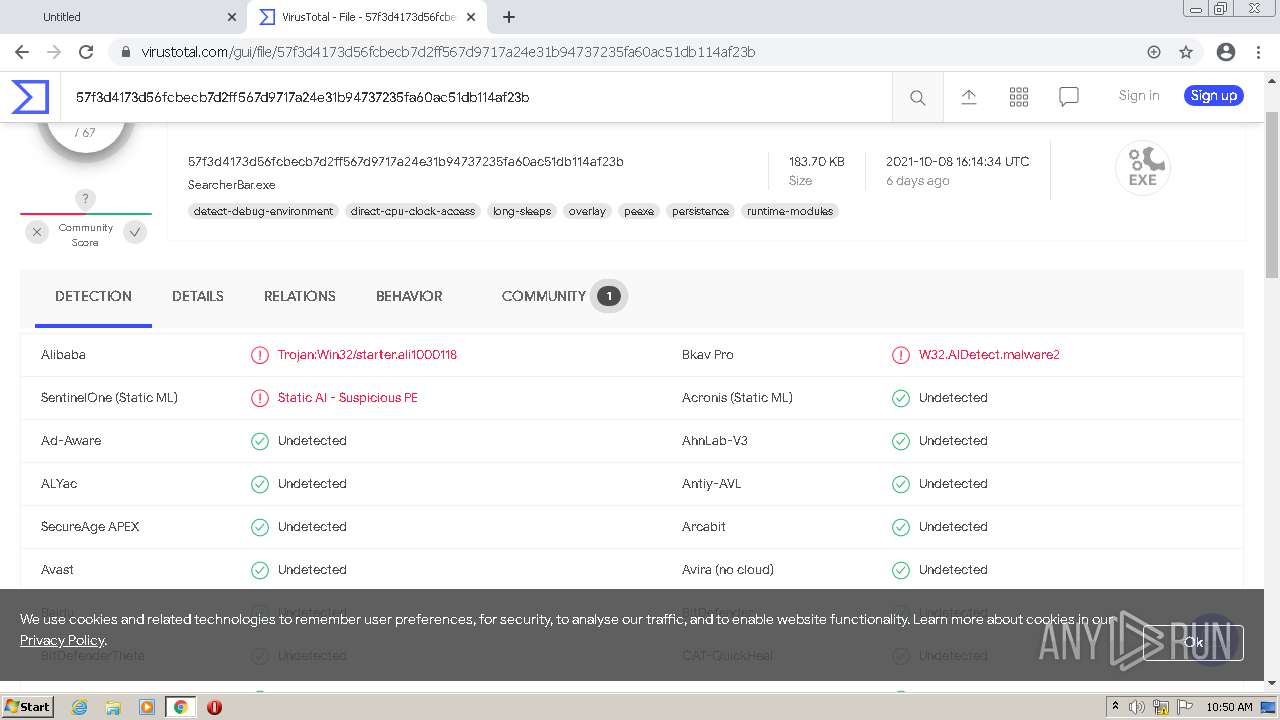Viewport: 1280px width, 720px height.
Task: Close the Untitled tab
Action: (x=232, y=17)
